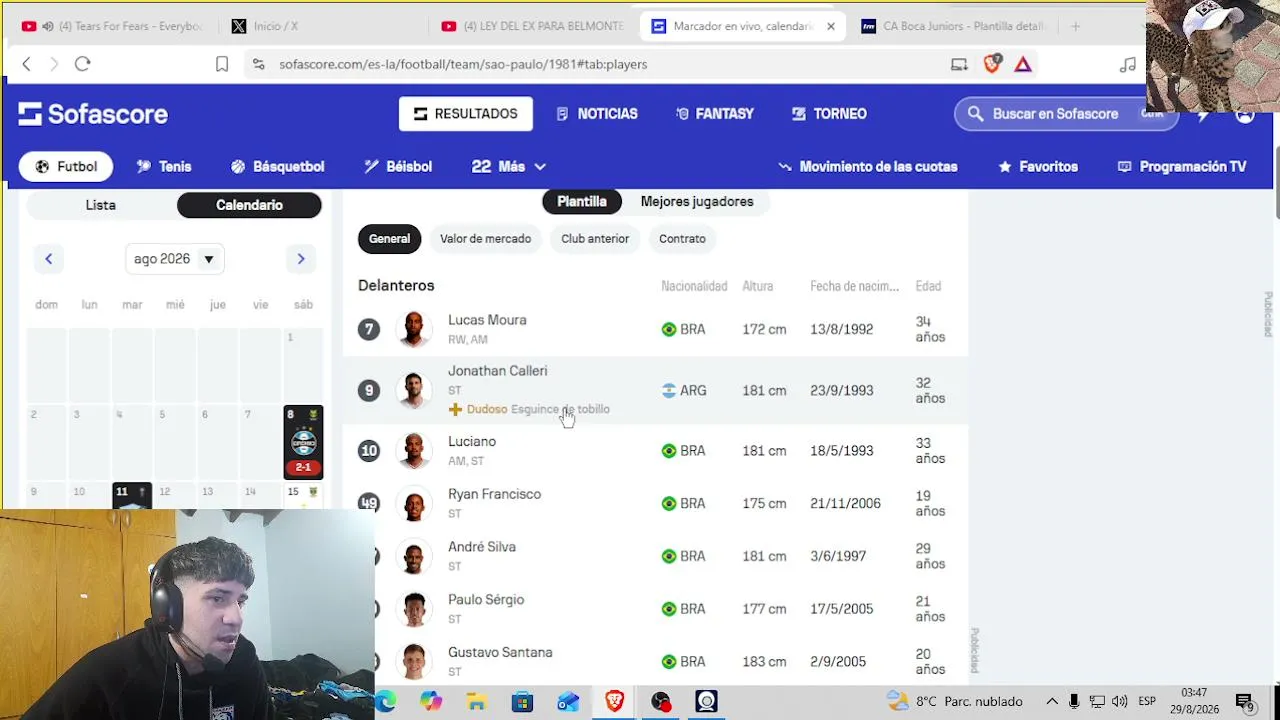The height and width of the screenshot is (720, 1280).
Task: Open Copilot from the taskbar
Action: [x=431, y=701]
